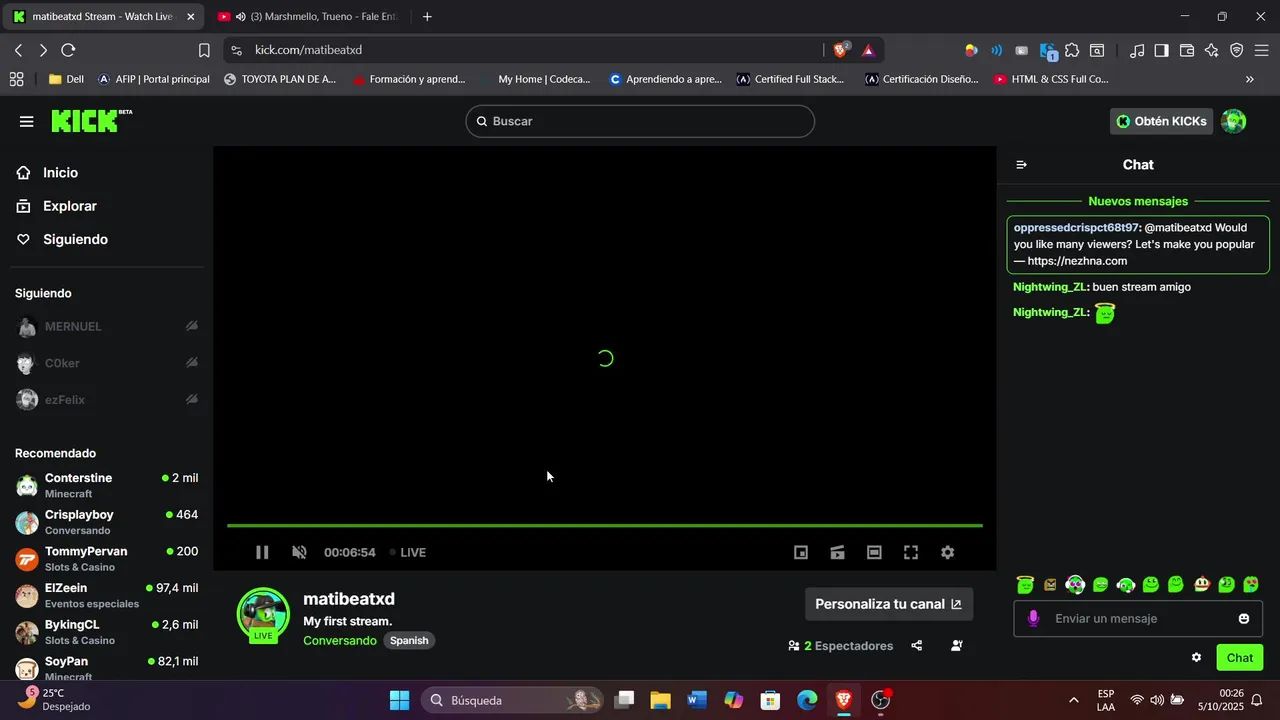
Task: Open the clip creation icon
Action: pyautogui.click(x=838, y=552)
